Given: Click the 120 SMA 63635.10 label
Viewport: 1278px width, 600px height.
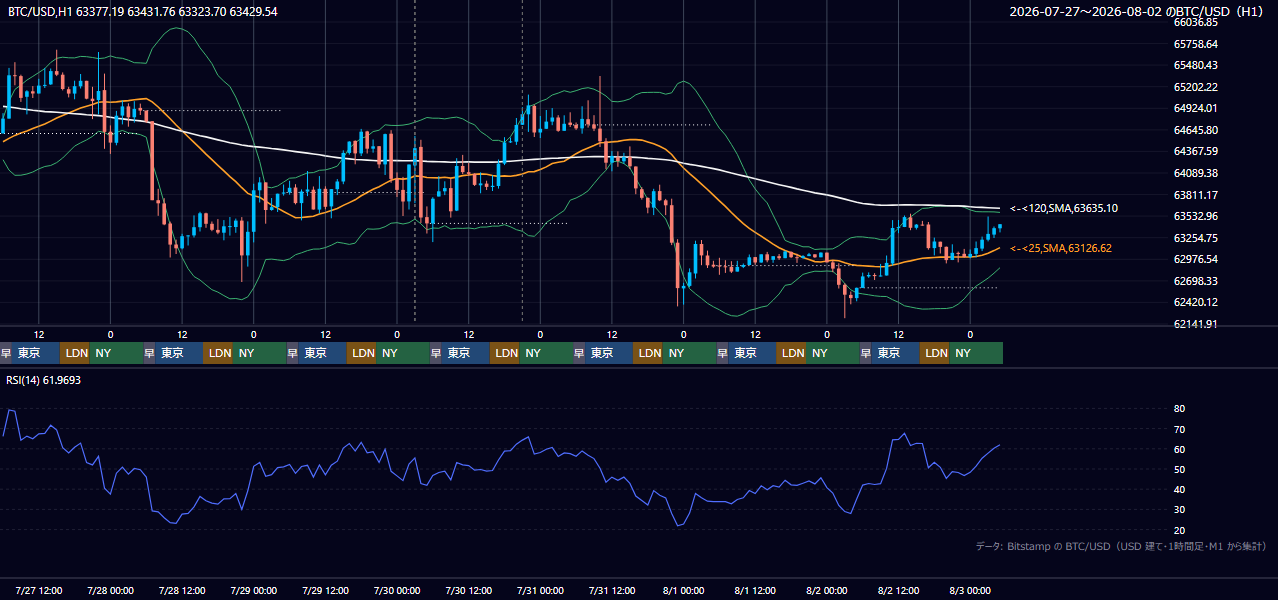Looking at the screenshot, I should coord(1064,208).
